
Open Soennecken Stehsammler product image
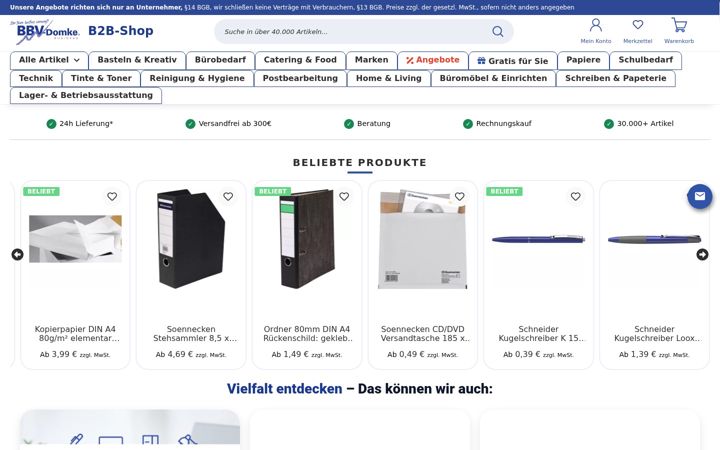pyautogui.click(x=191, y=239)
